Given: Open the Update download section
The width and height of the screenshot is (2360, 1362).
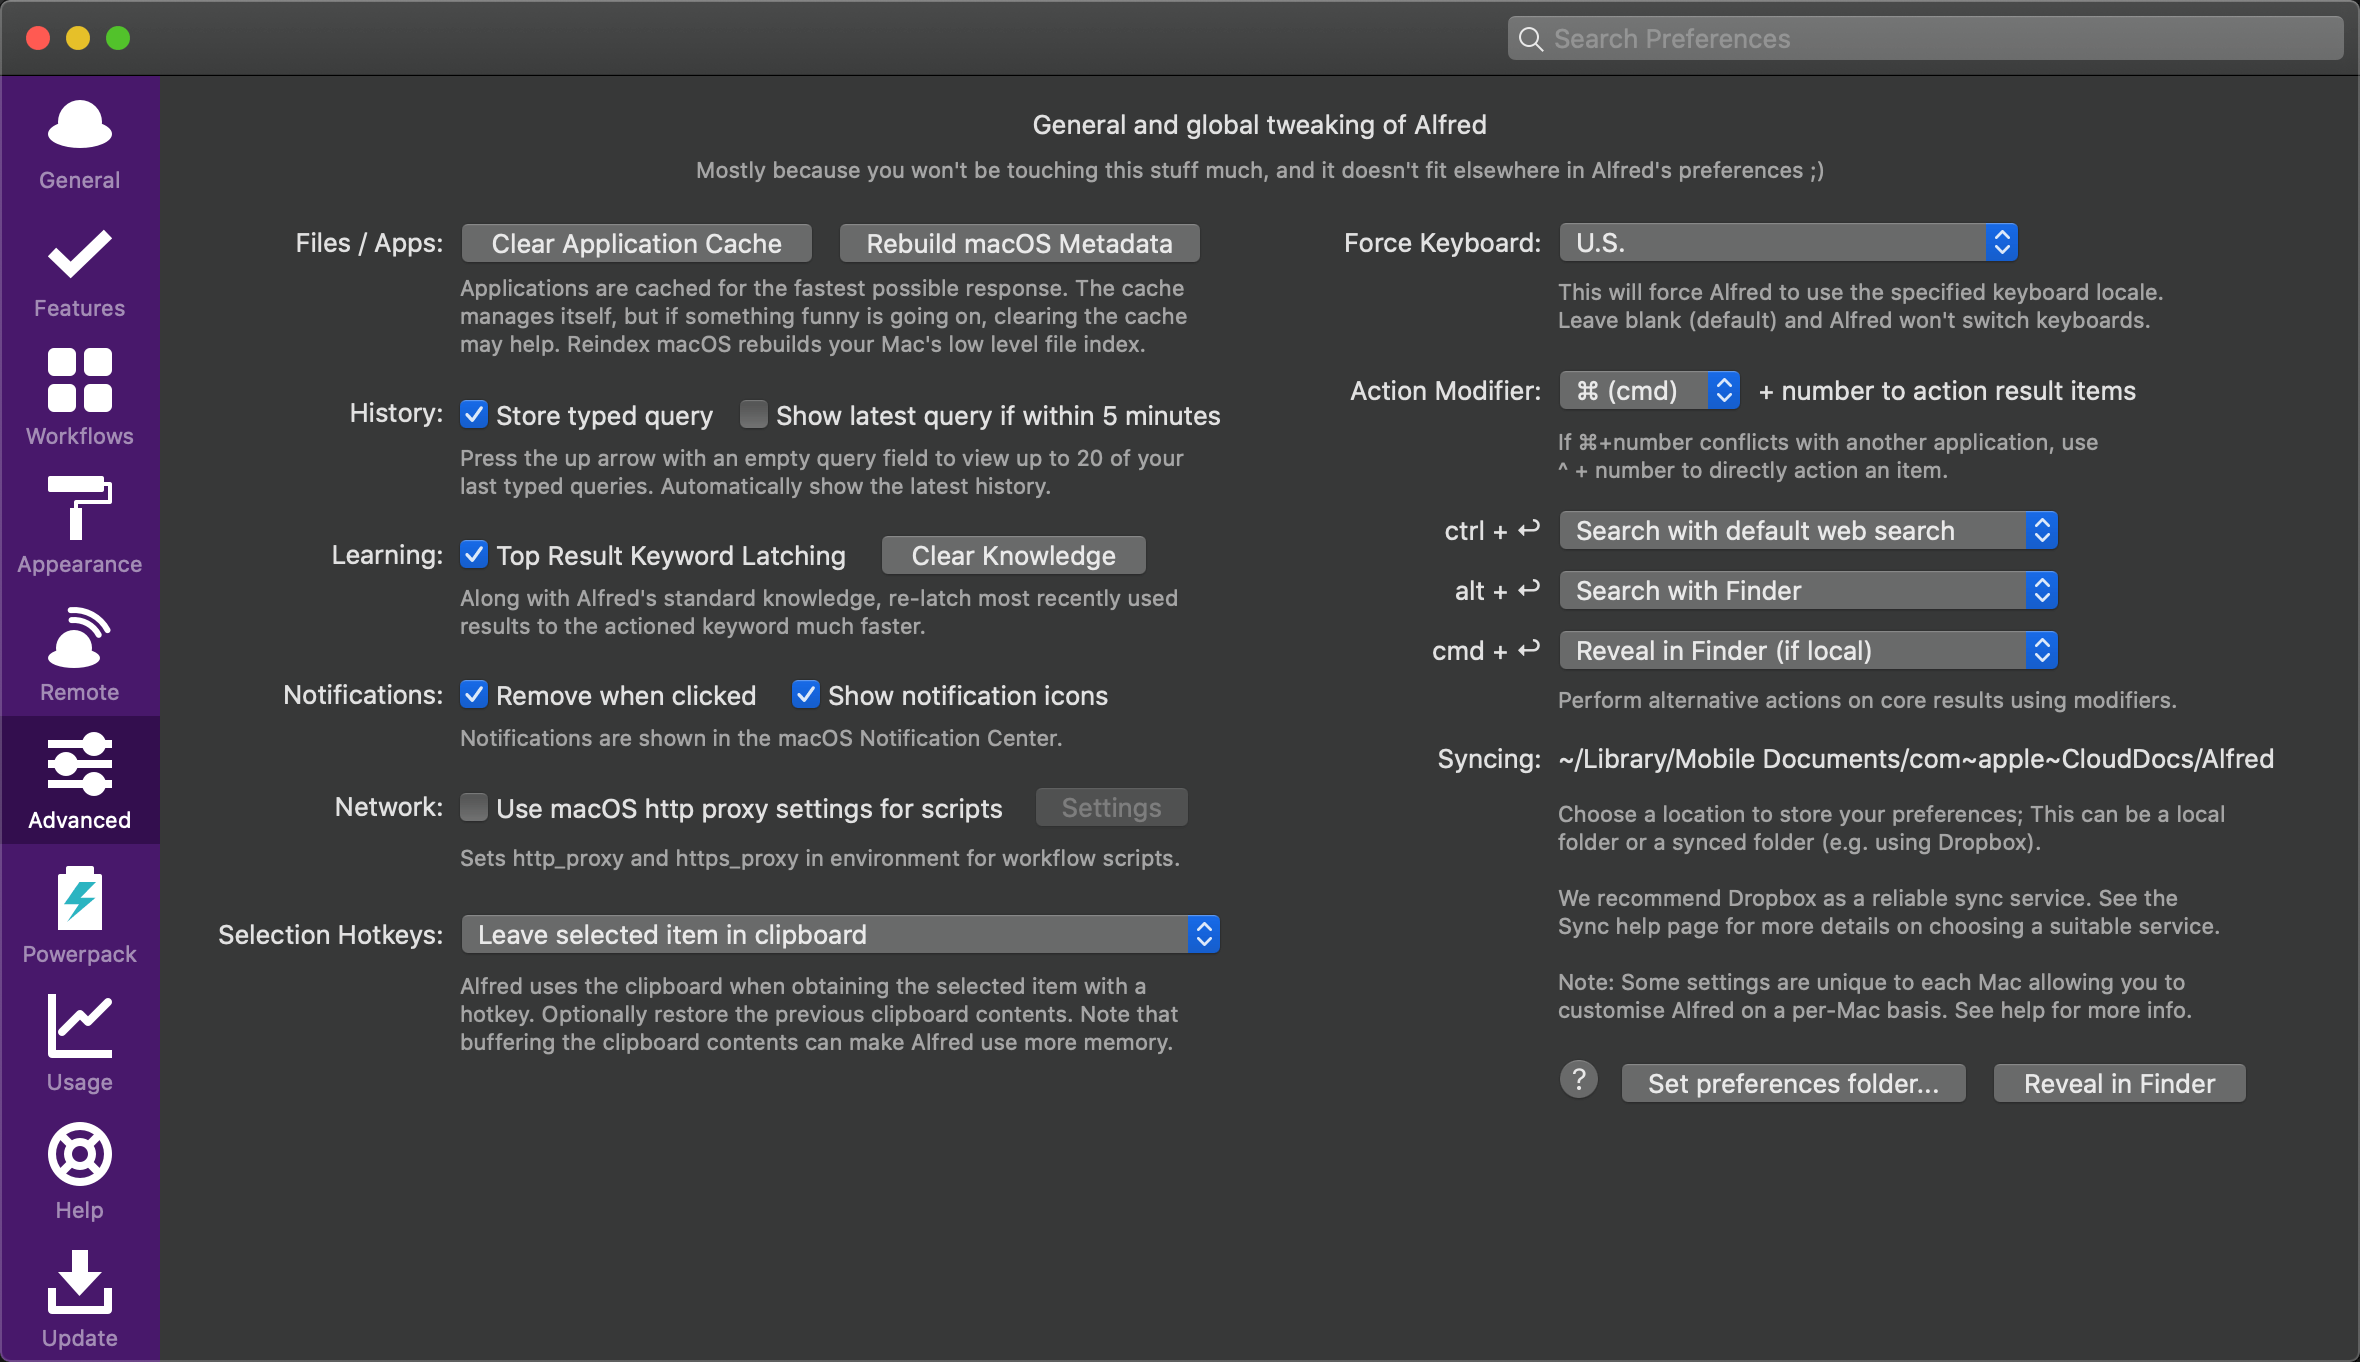Looking at the screenshot, I should click(x=80, y=1299).
